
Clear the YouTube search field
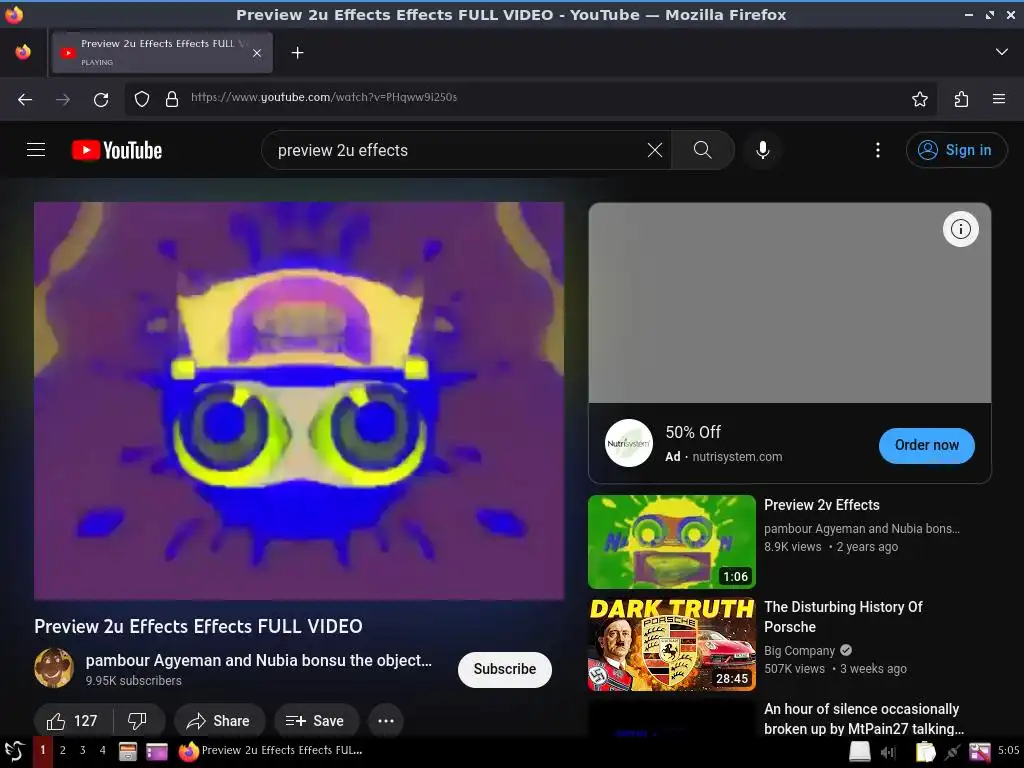654,150
